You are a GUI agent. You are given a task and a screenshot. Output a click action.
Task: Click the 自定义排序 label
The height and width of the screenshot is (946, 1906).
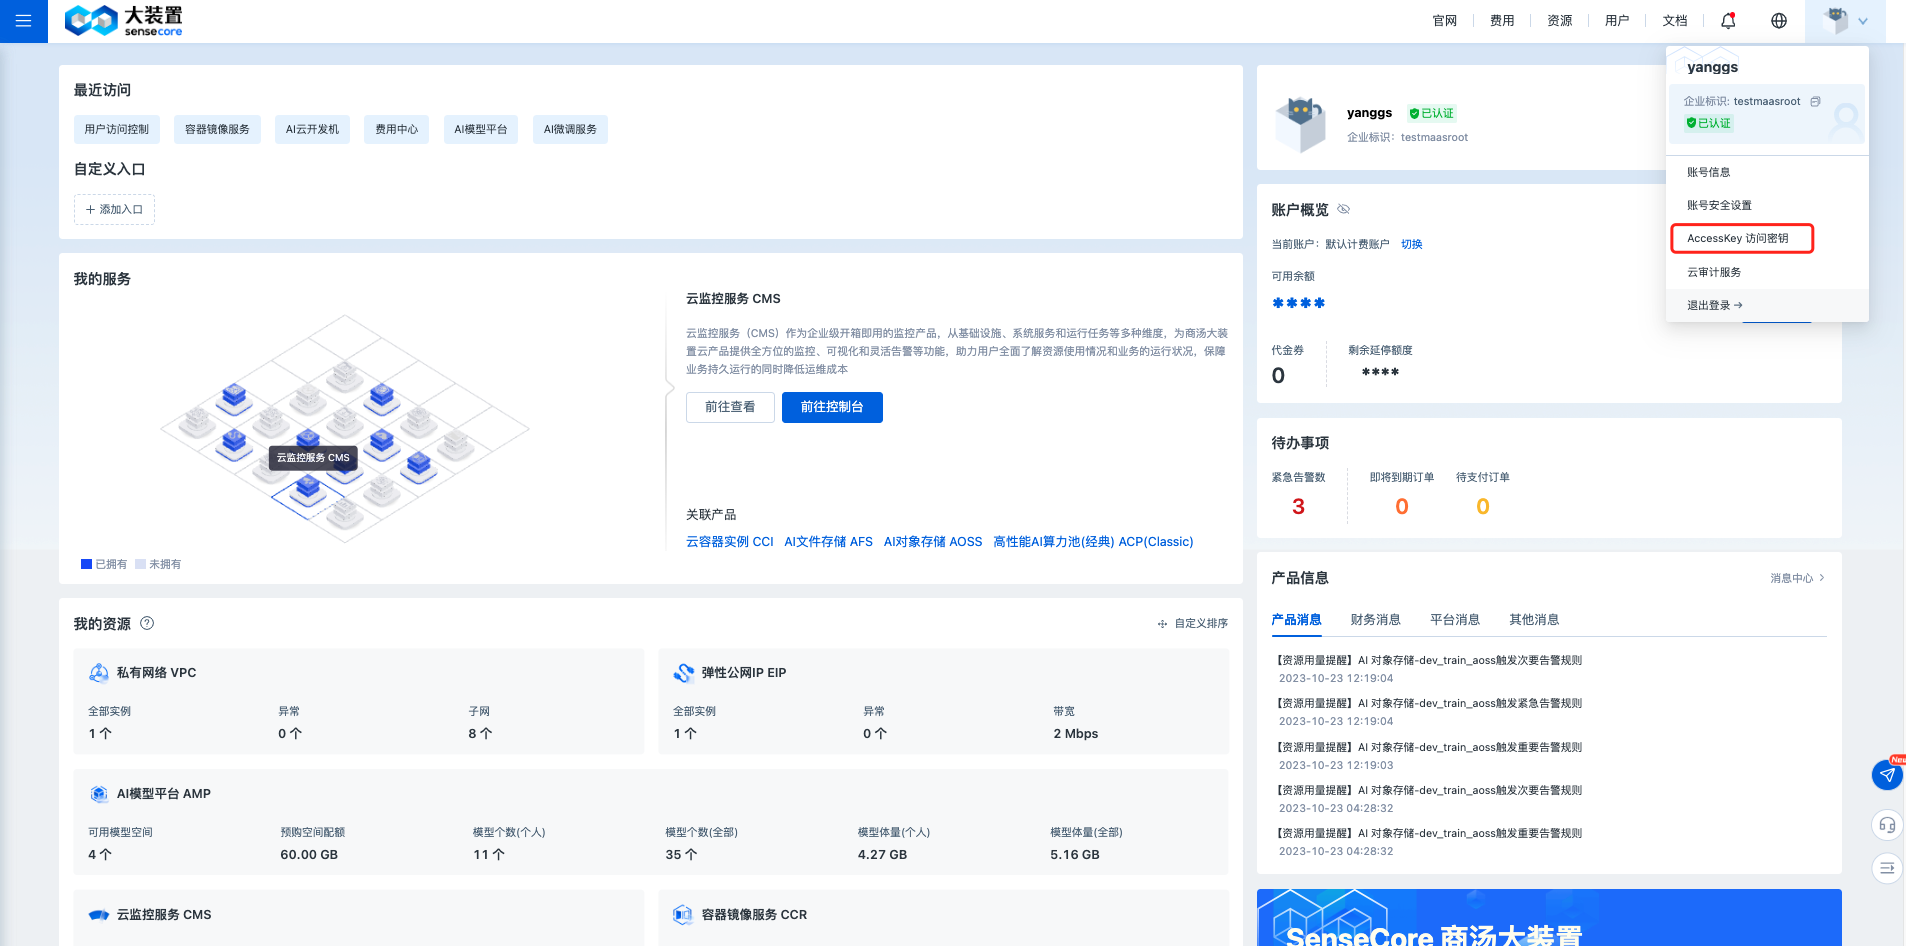[1201, 623]
